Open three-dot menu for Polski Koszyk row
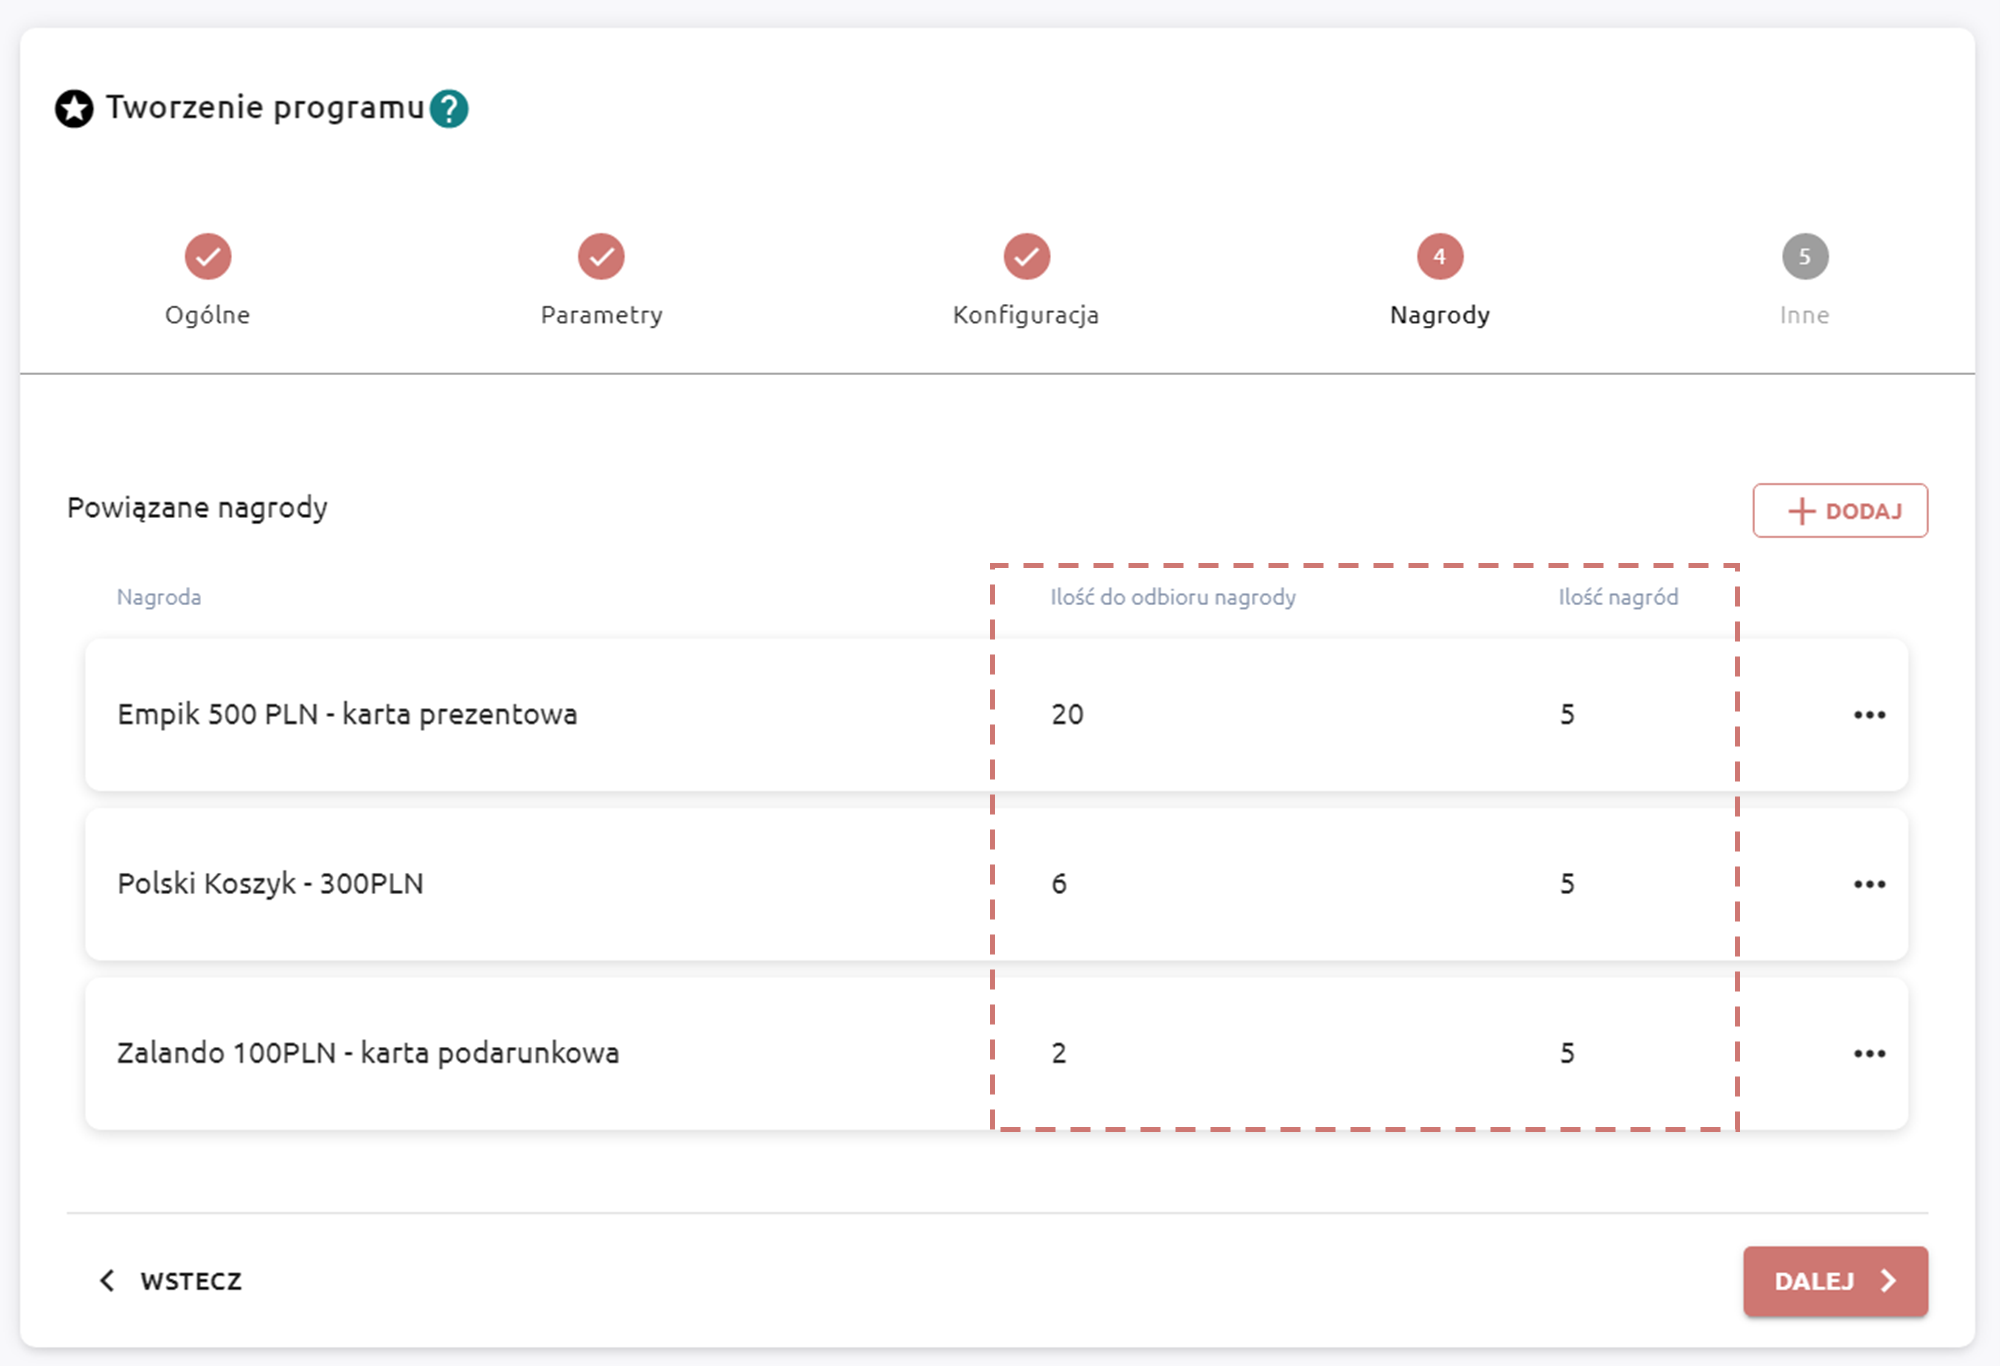Image resolution: width=2000 pixels, height=1366 pixels. click(1868, 884)
